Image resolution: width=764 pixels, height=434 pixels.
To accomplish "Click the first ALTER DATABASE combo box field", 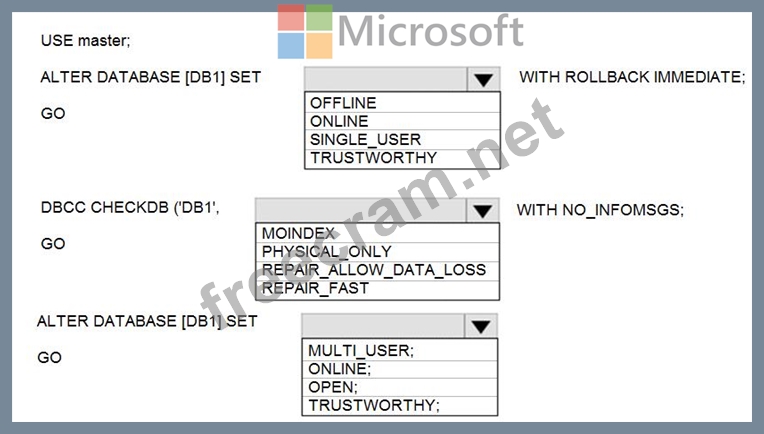I will point(385,80).
